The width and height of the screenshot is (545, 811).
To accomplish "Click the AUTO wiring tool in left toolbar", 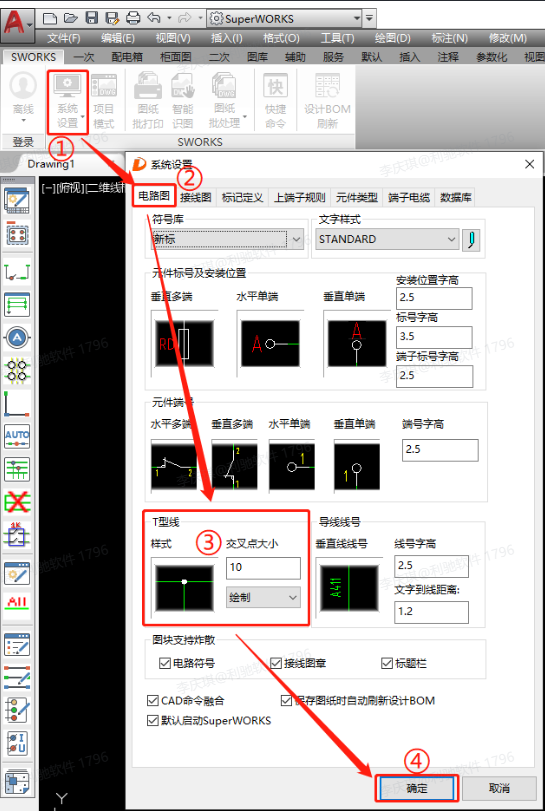I will [17, 436].
